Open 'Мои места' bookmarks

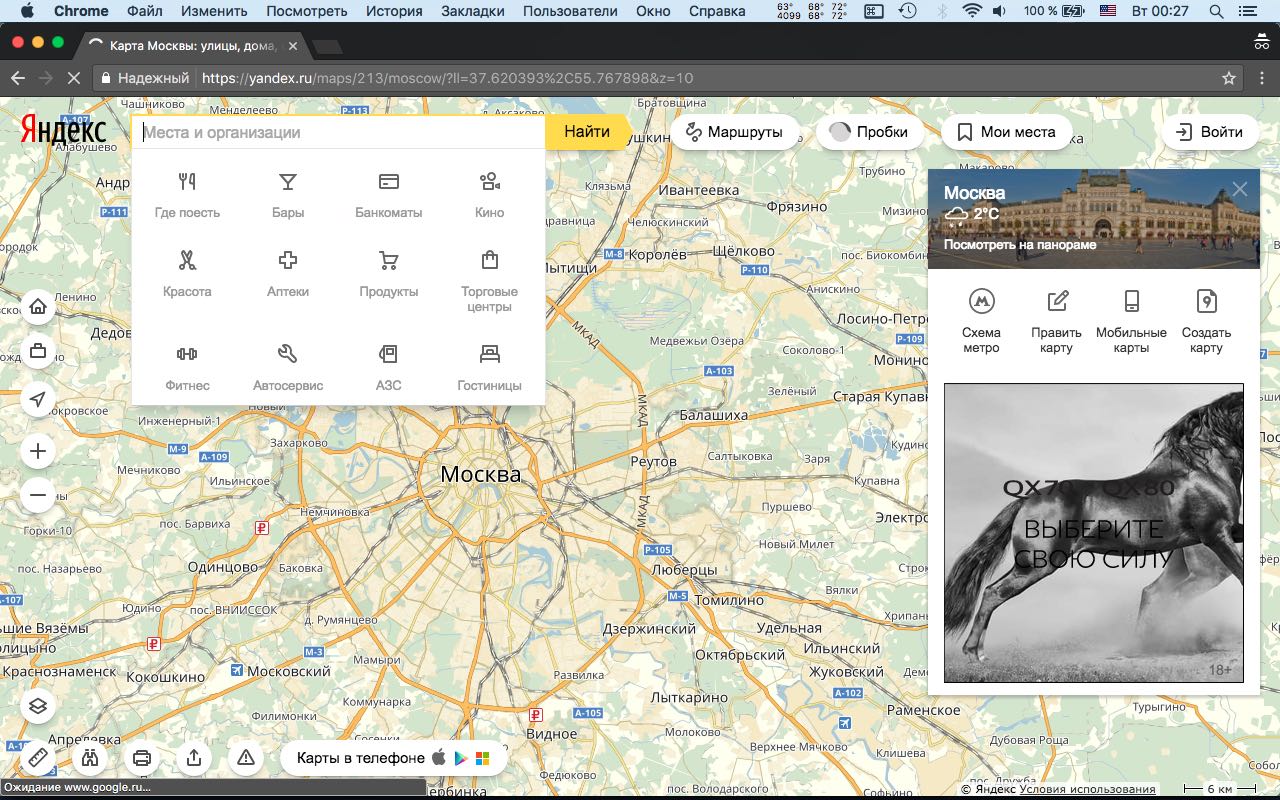click(1006, 132)
